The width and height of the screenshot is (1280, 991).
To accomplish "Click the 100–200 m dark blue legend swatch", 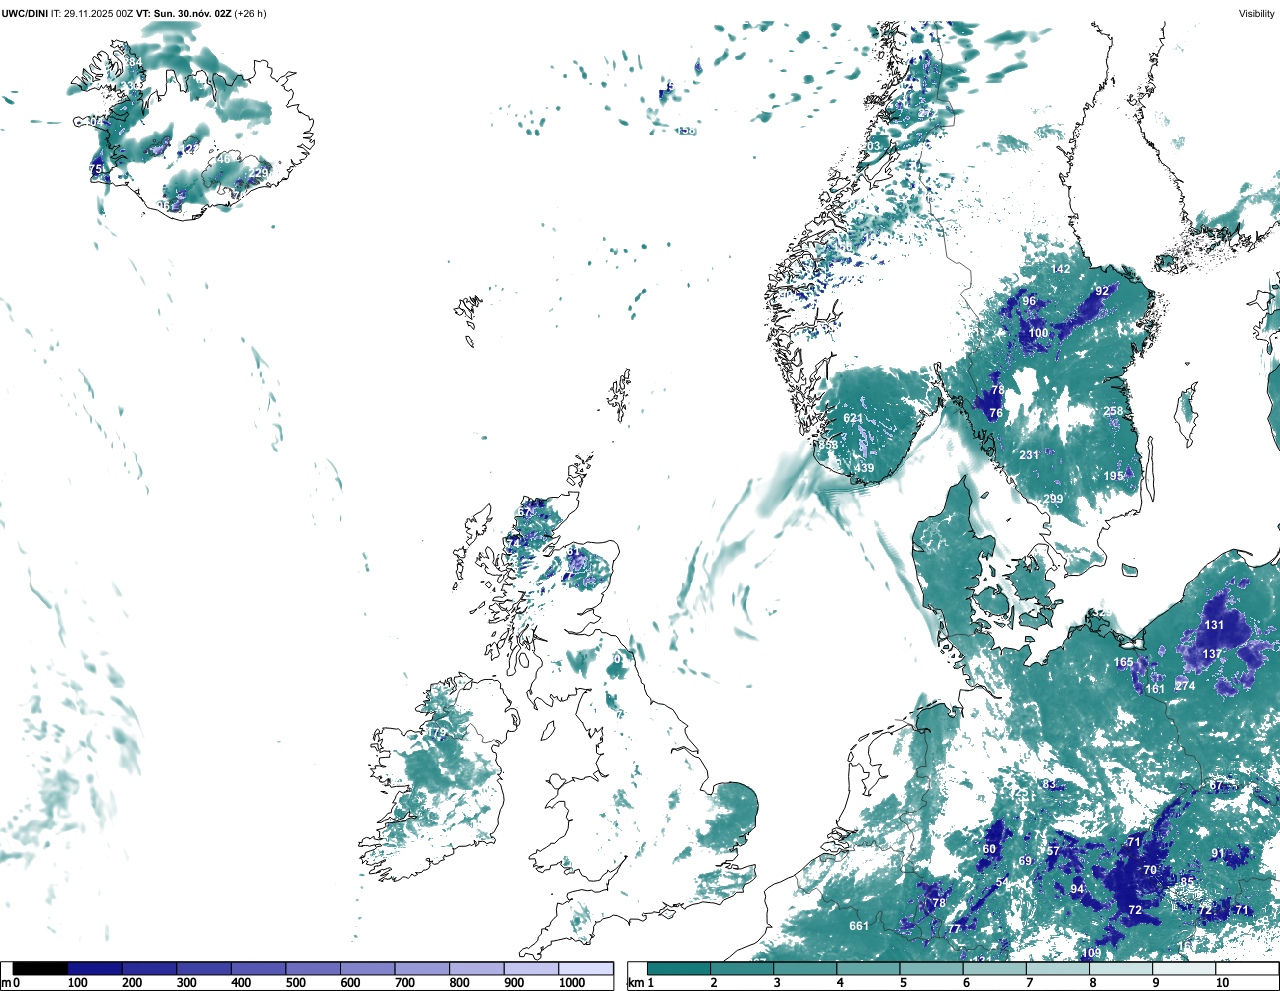I will click(x=95, y=968).
